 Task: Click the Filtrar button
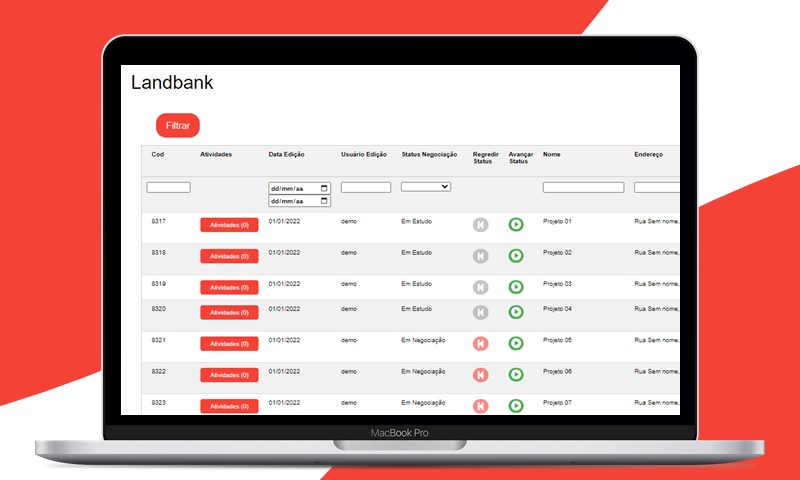click(178, 126)
